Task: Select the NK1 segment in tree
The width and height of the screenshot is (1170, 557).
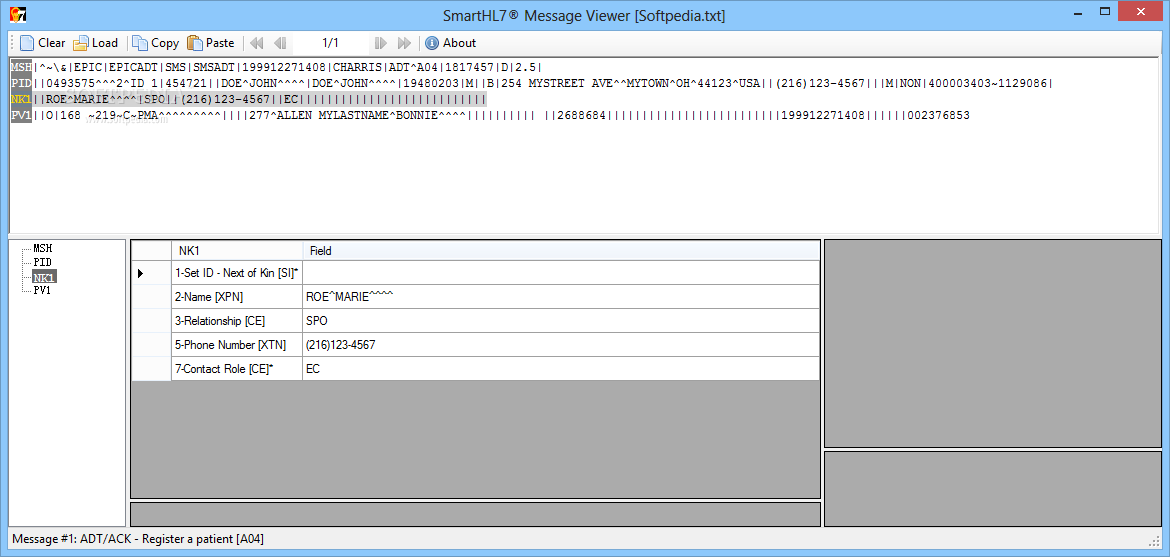Action: tap(44, 276)
